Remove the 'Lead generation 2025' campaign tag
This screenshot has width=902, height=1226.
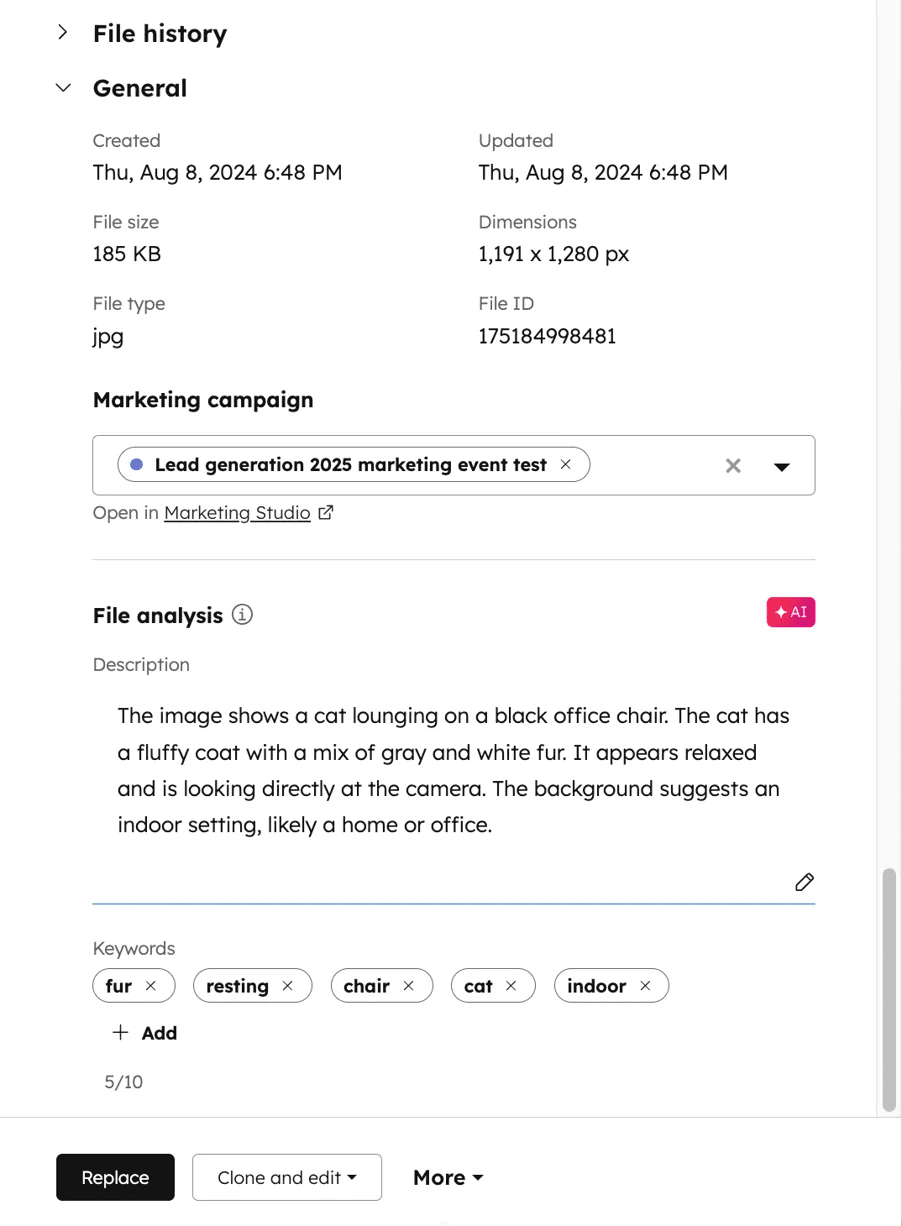[x=565, y=464]
